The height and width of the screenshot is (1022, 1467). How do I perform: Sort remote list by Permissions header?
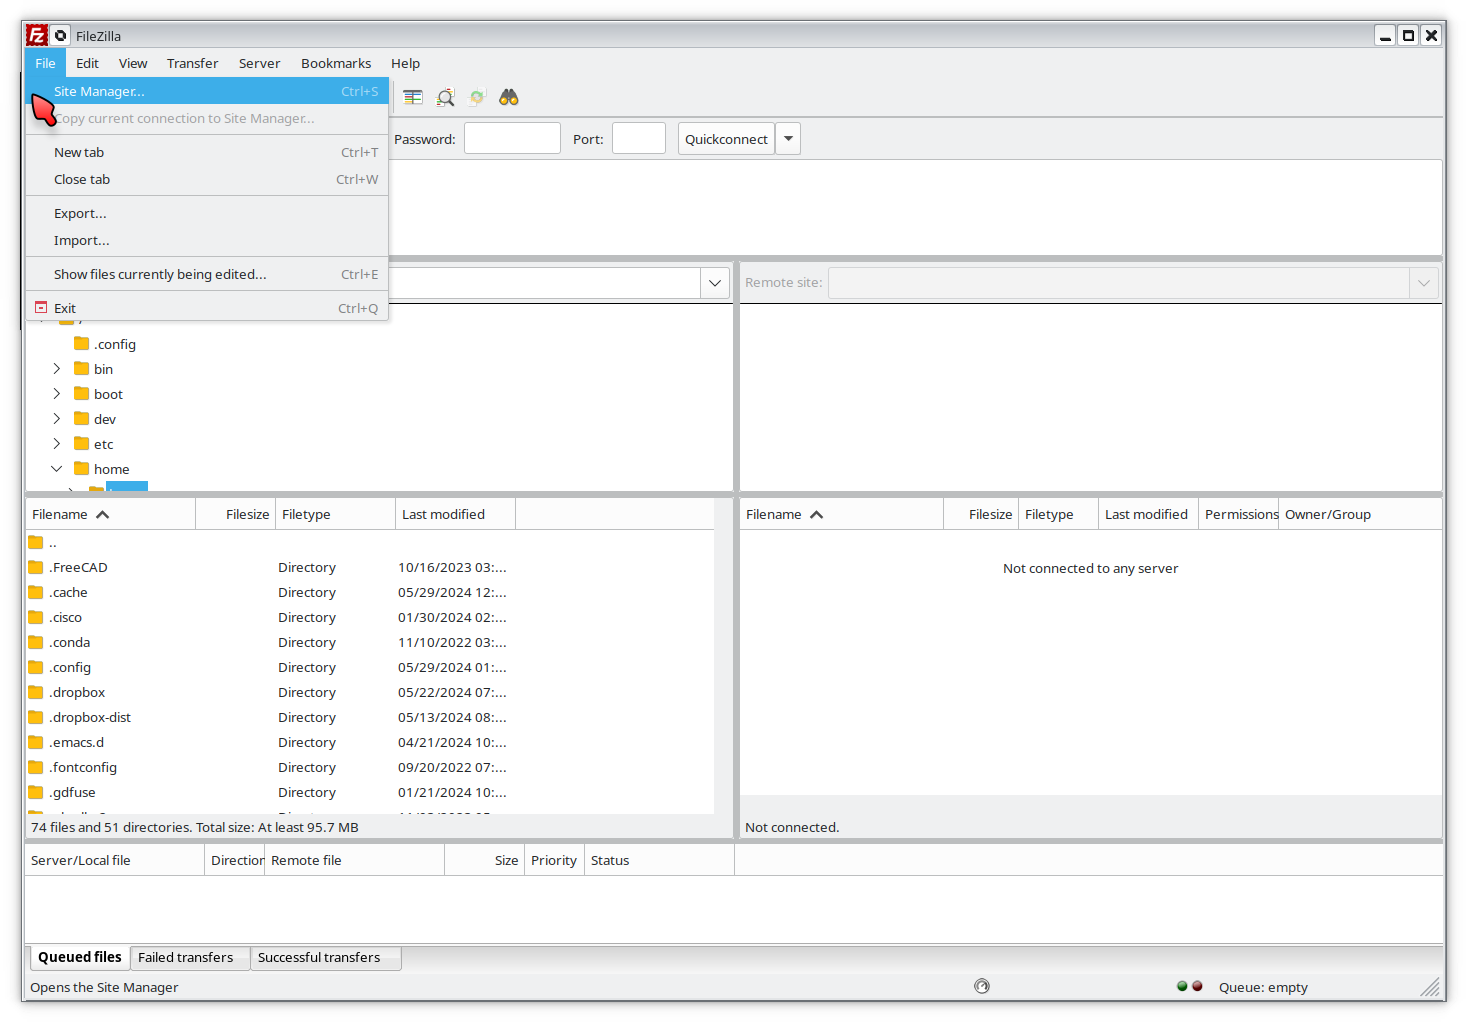tap(1238, 514)
